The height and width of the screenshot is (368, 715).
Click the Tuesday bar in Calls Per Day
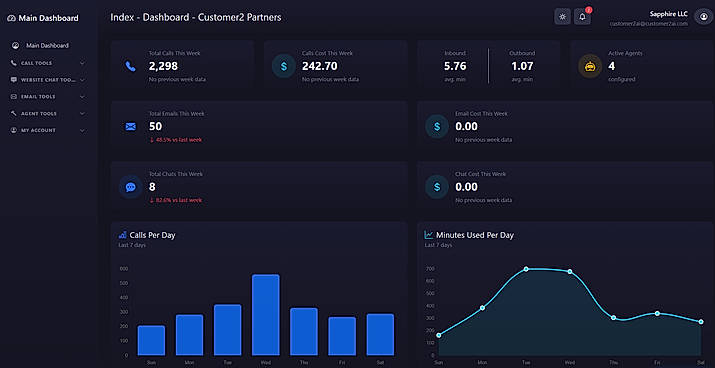pyautogui.click(x=228, y=330)
